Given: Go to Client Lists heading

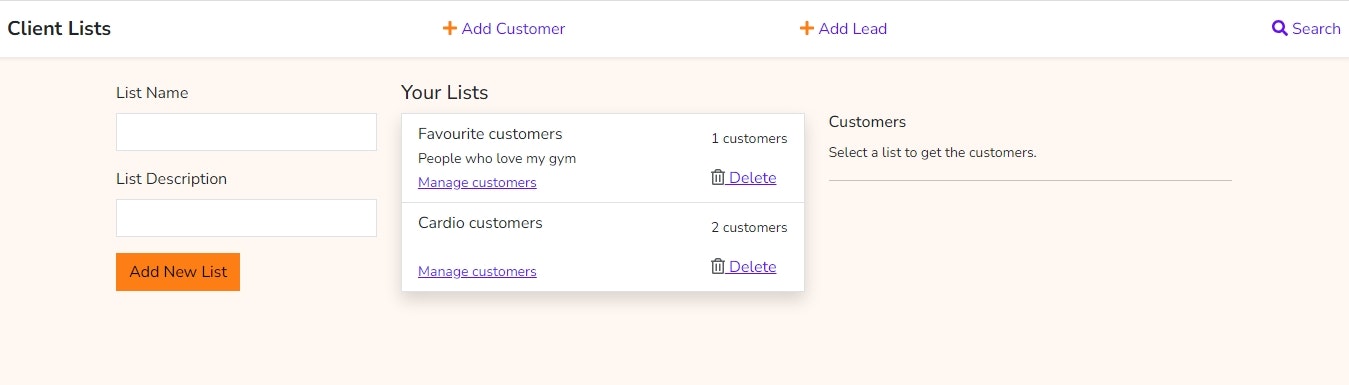Looking at the screenshot, I should 59,29.
